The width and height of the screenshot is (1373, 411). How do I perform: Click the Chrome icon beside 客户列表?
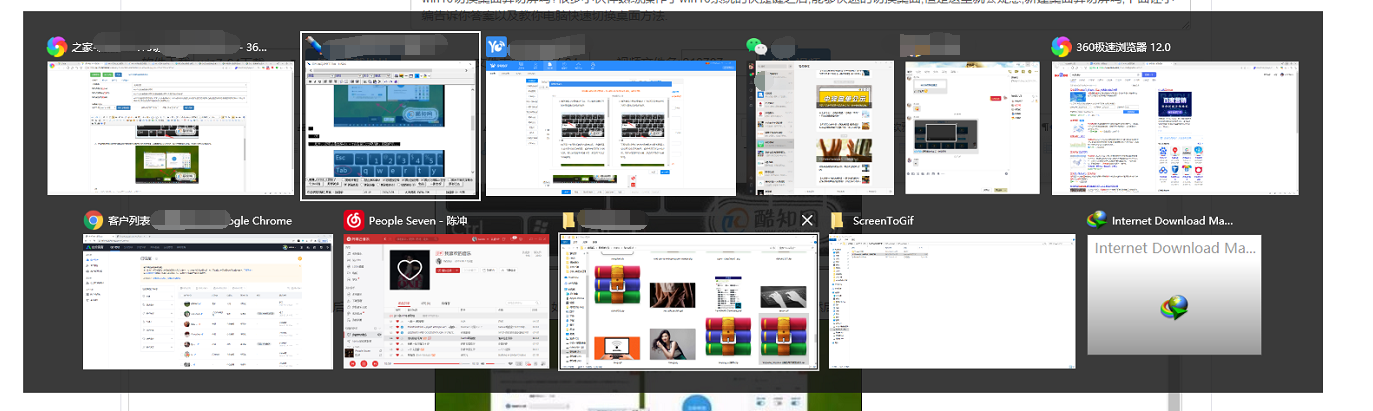tap(93, 220)
